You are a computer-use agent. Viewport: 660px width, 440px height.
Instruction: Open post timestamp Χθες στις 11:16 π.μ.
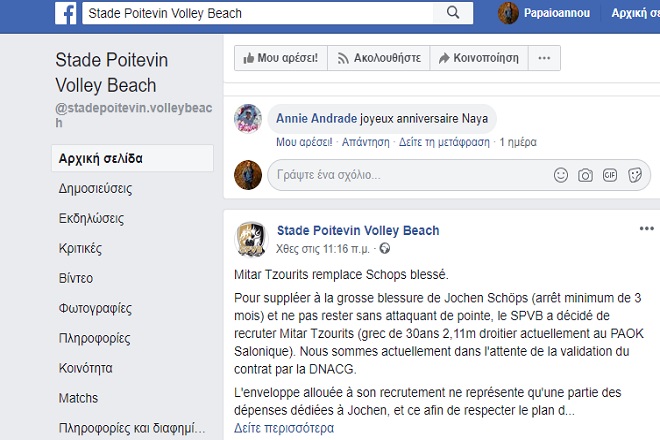pyautogui.click(x=322, y=249)
